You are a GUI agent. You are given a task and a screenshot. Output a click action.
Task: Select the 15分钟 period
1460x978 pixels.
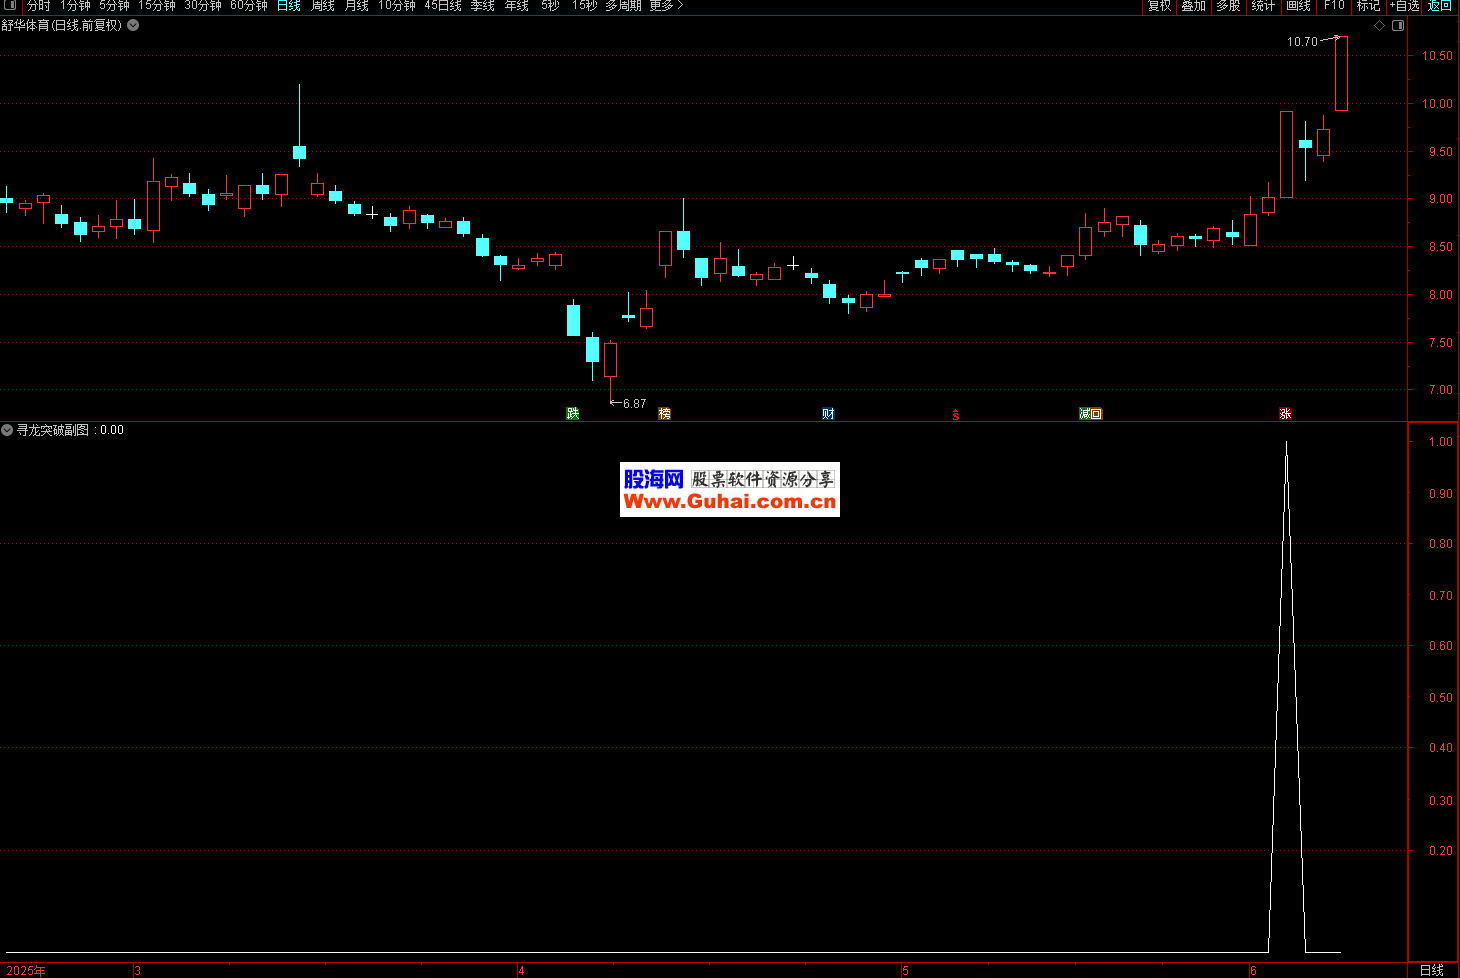point(157,5)
